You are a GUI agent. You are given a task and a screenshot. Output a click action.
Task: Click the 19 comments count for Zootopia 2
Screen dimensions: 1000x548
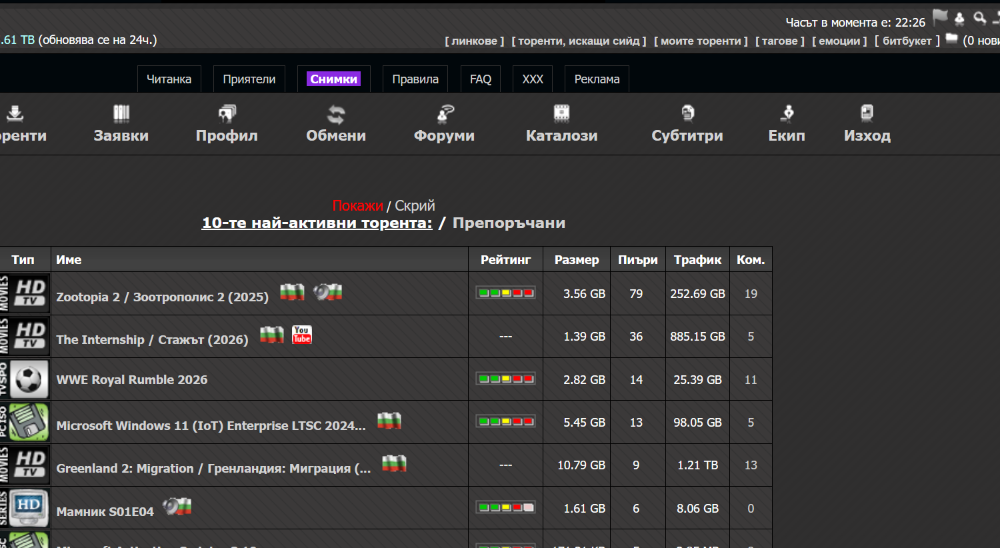pos(751,293)
